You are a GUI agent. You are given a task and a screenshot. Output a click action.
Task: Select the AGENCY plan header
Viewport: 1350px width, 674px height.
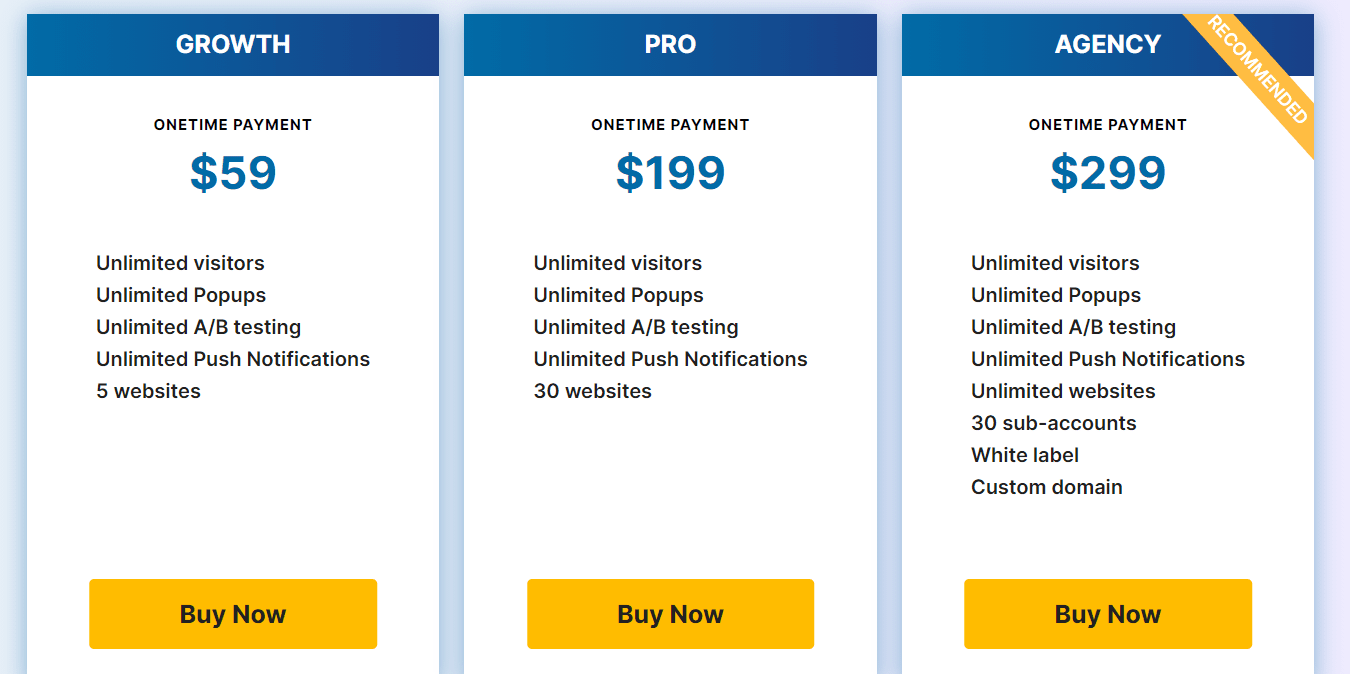(x=1107, y=44)
